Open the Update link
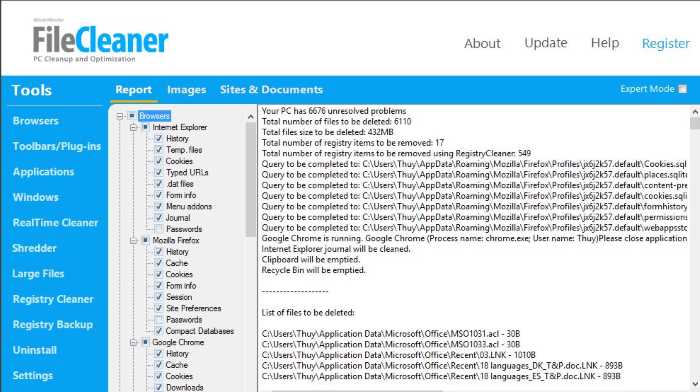This screenshot has height=392, width=700. pos(546,43)
